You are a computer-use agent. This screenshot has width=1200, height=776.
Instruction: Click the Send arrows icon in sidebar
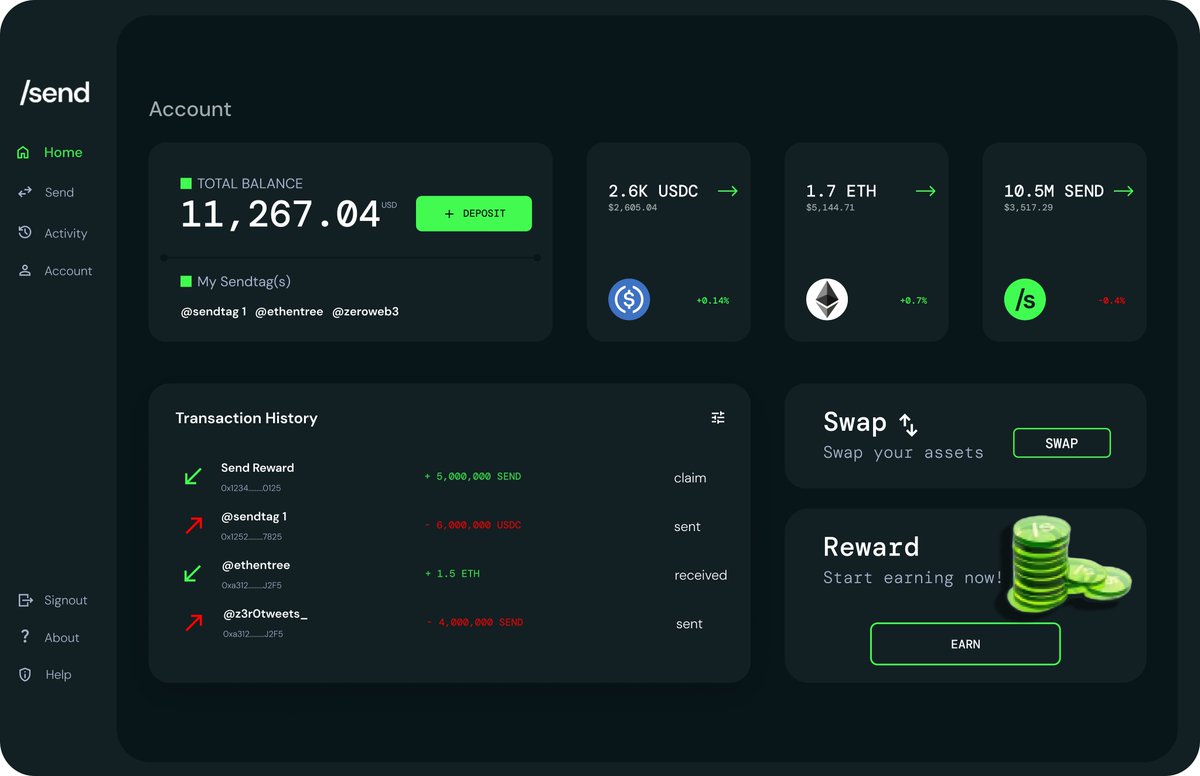click(25, 192)
